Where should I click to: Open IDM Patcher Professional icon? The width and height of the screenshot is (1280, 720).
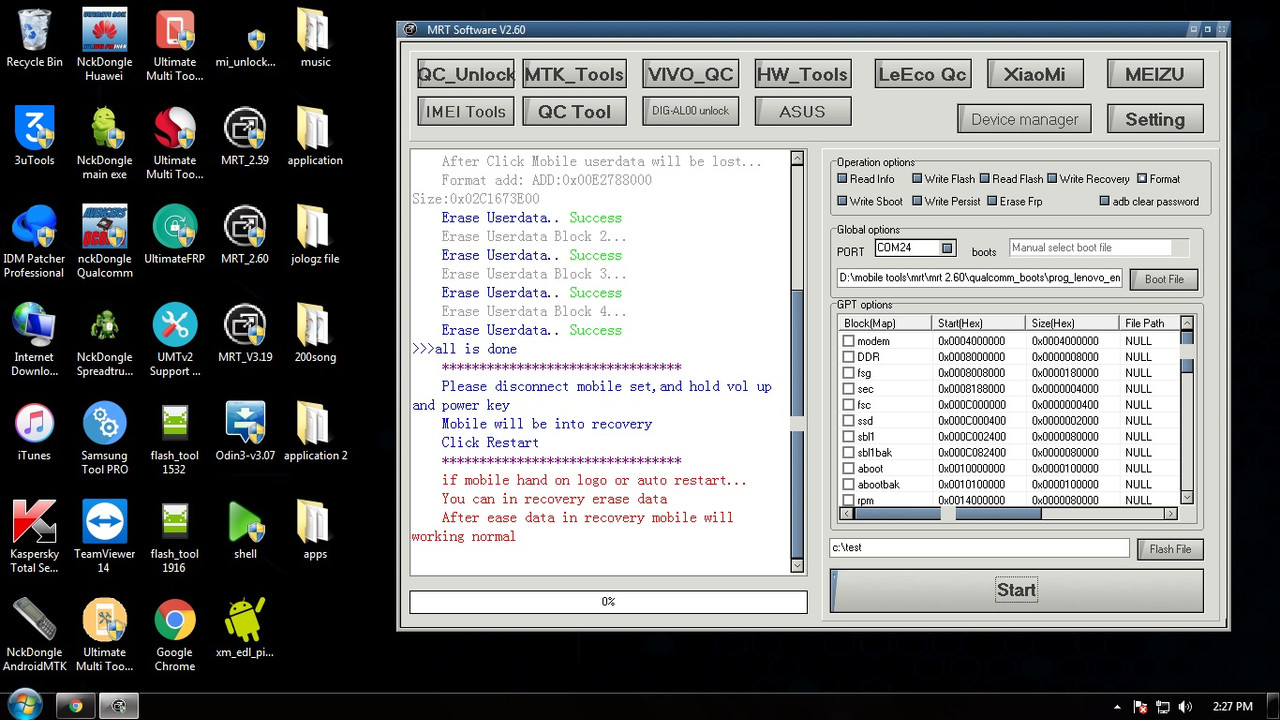point(34,243)
